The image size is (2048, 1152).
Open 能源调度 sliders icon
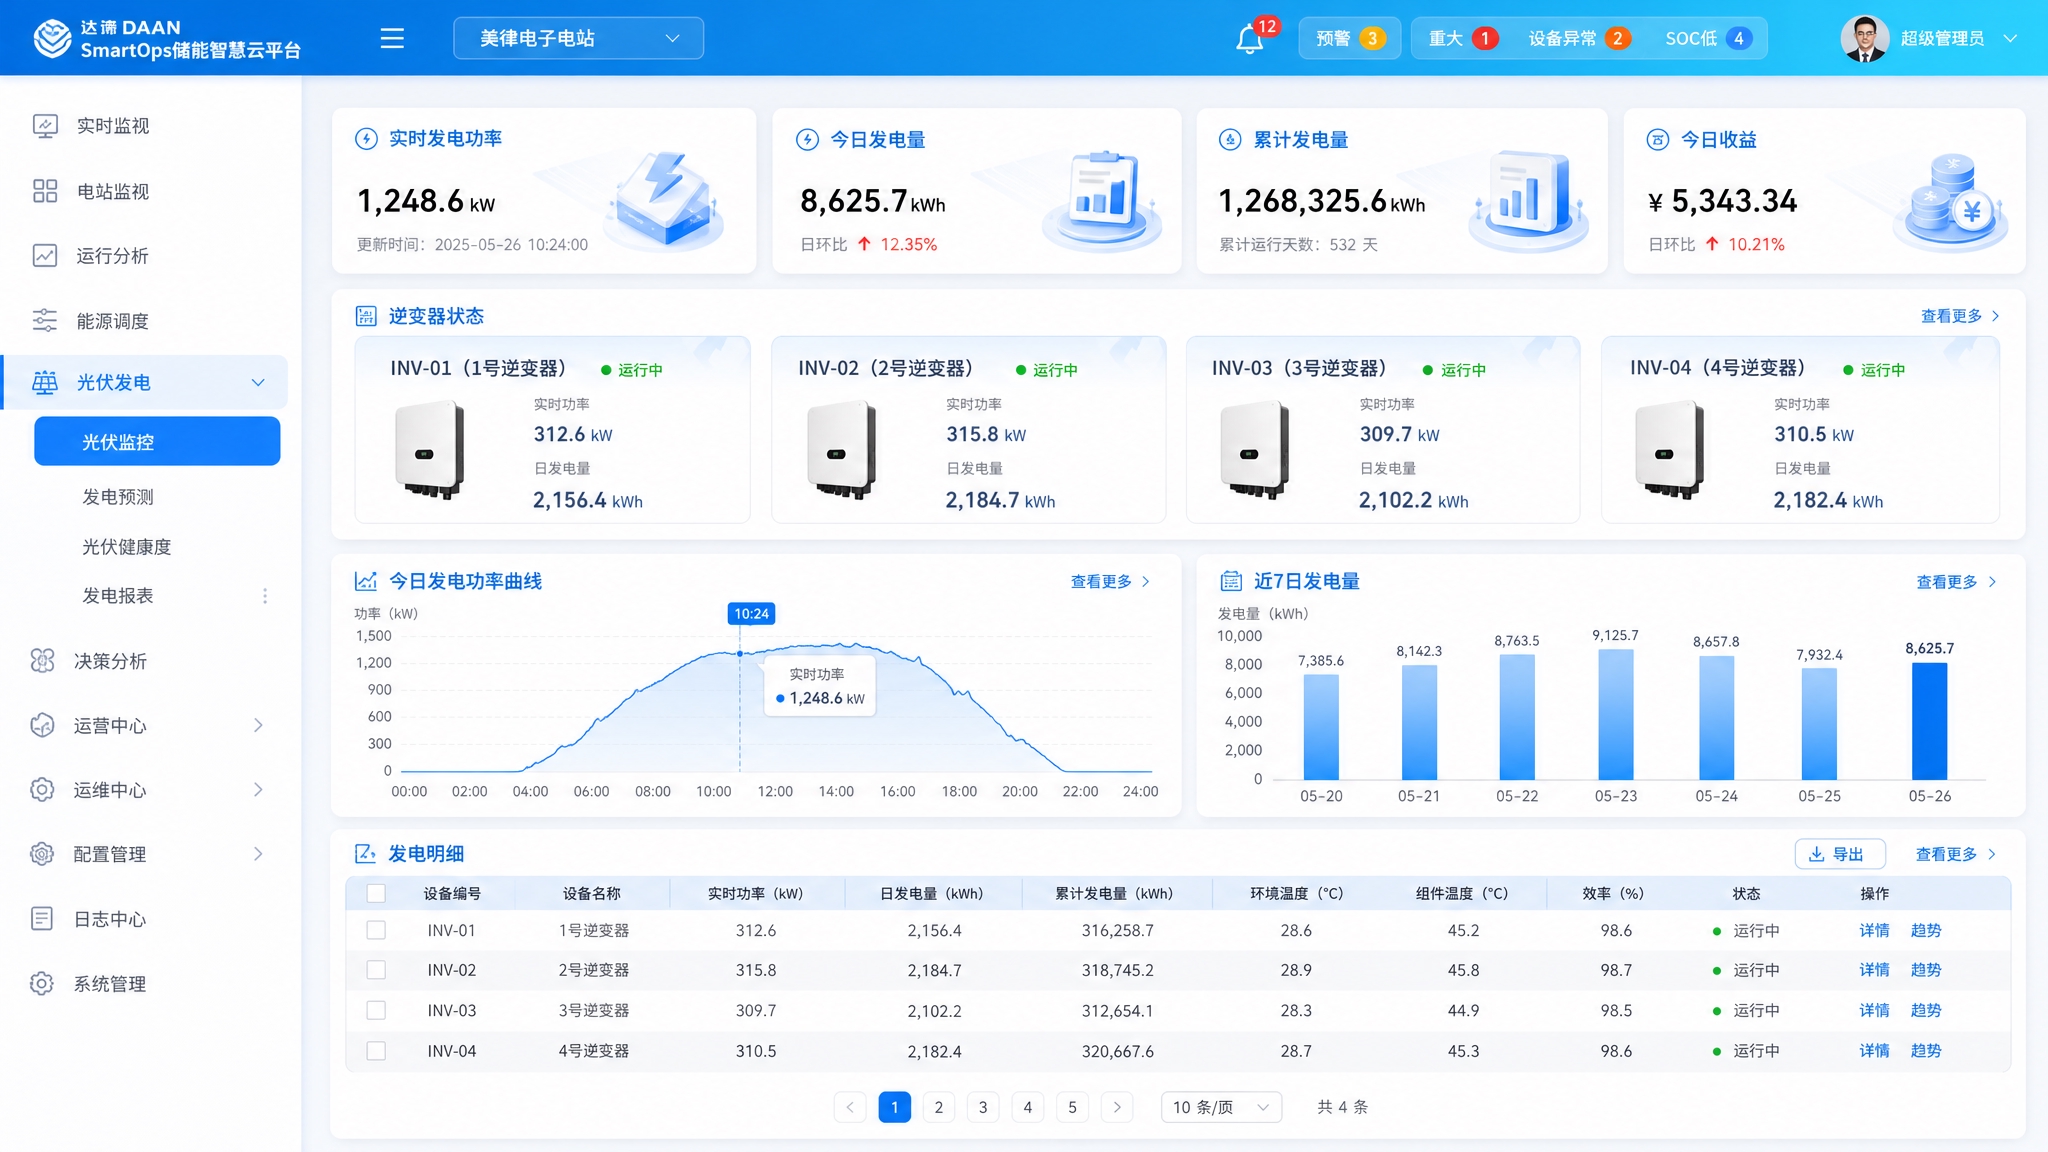tap(45, 320)
